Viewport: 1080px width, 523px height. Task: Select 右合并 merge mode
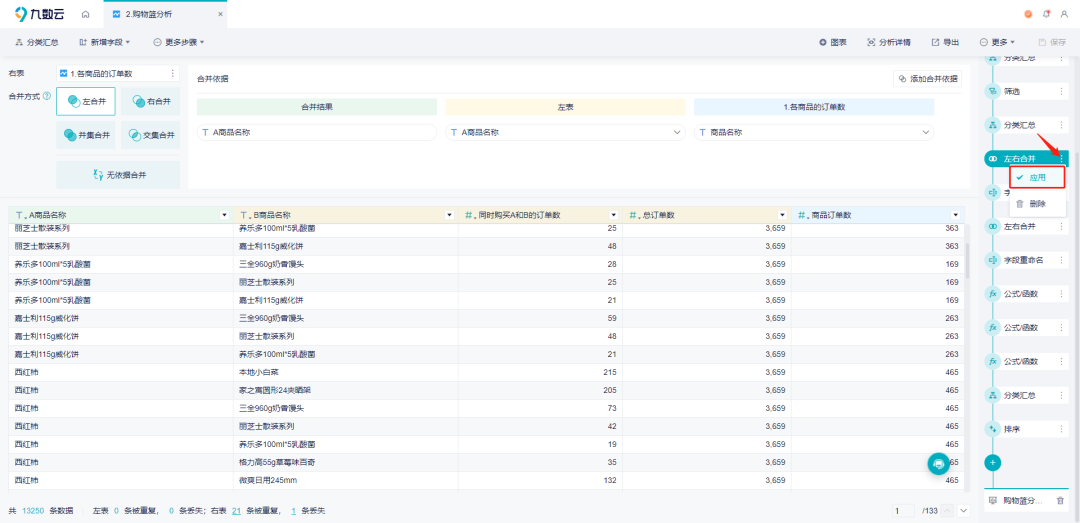pos(150,101)
